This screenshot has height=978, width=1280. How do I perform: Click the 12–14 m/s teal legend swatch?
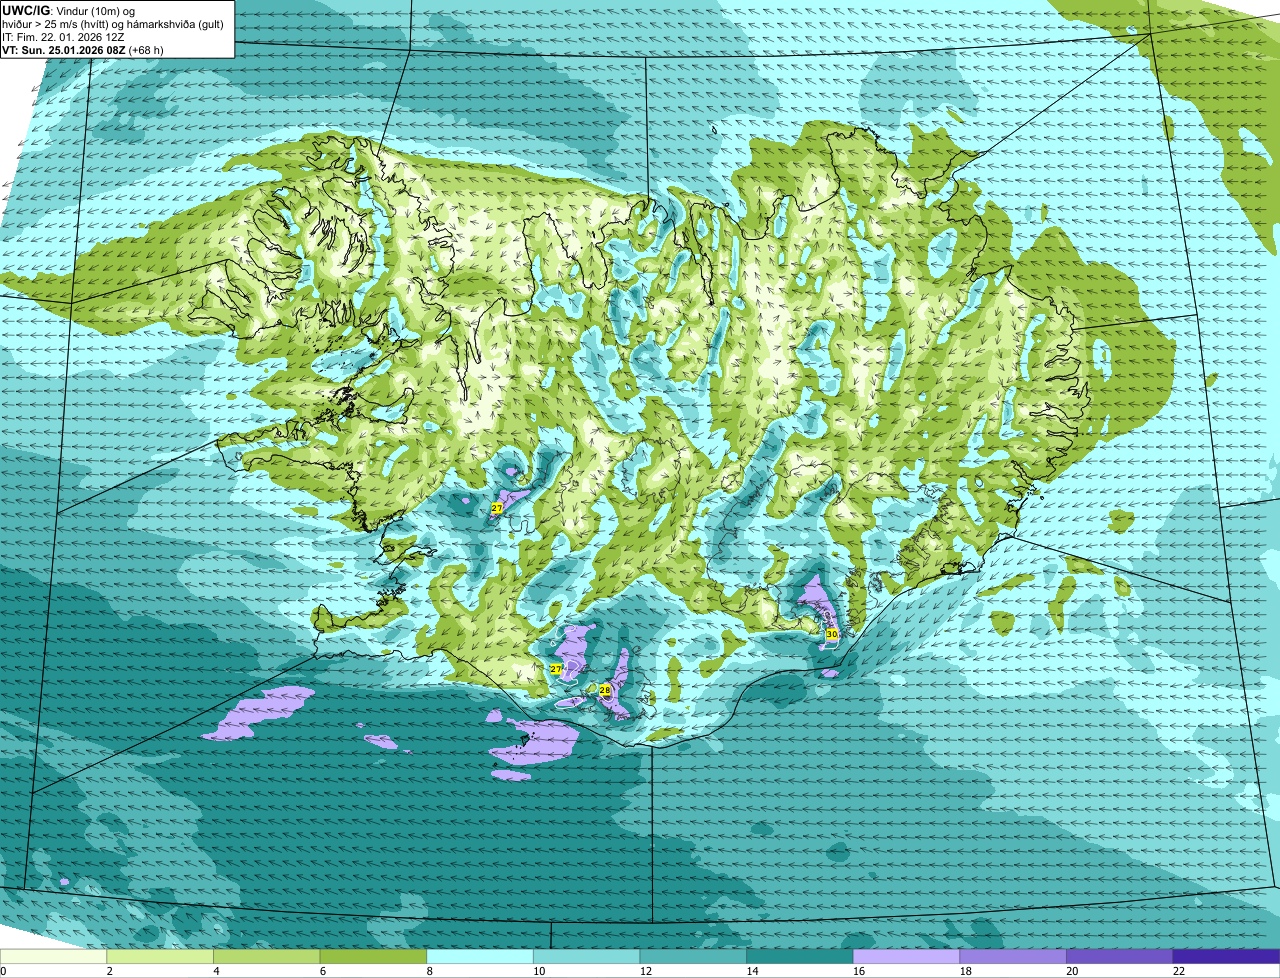693,957
